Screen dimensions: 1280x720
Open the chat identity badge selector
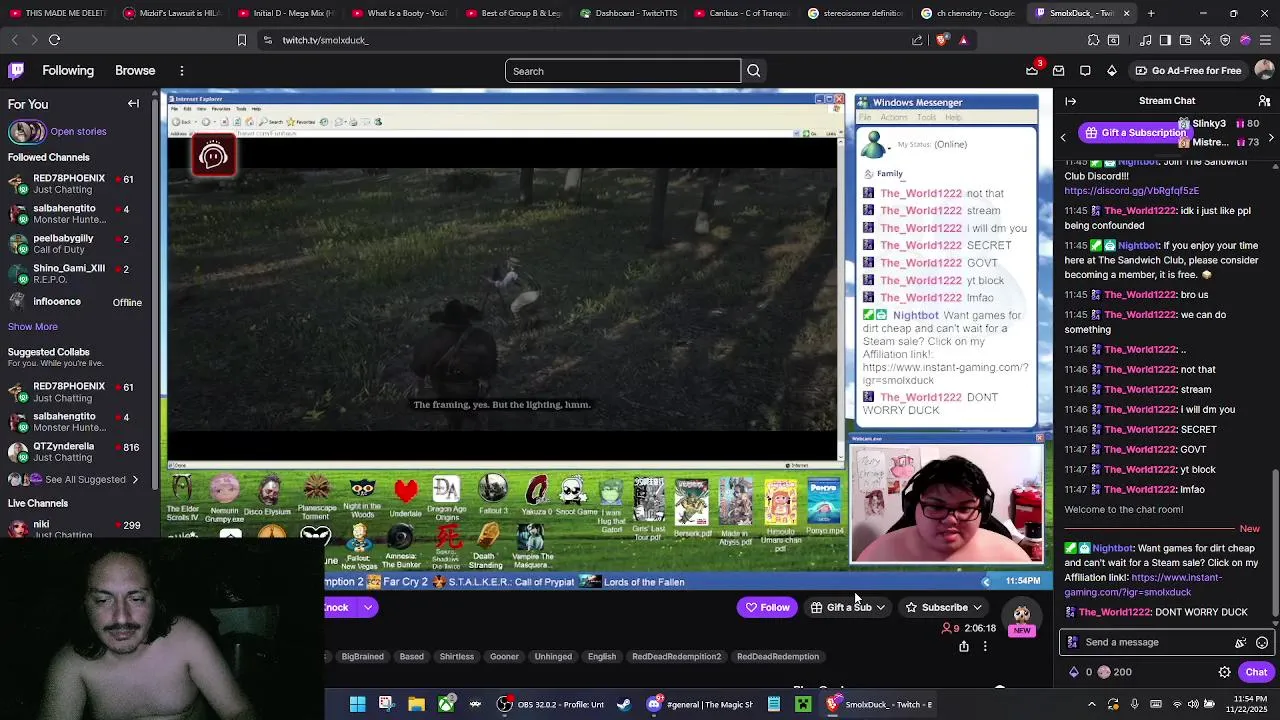tap(1073, 643)
